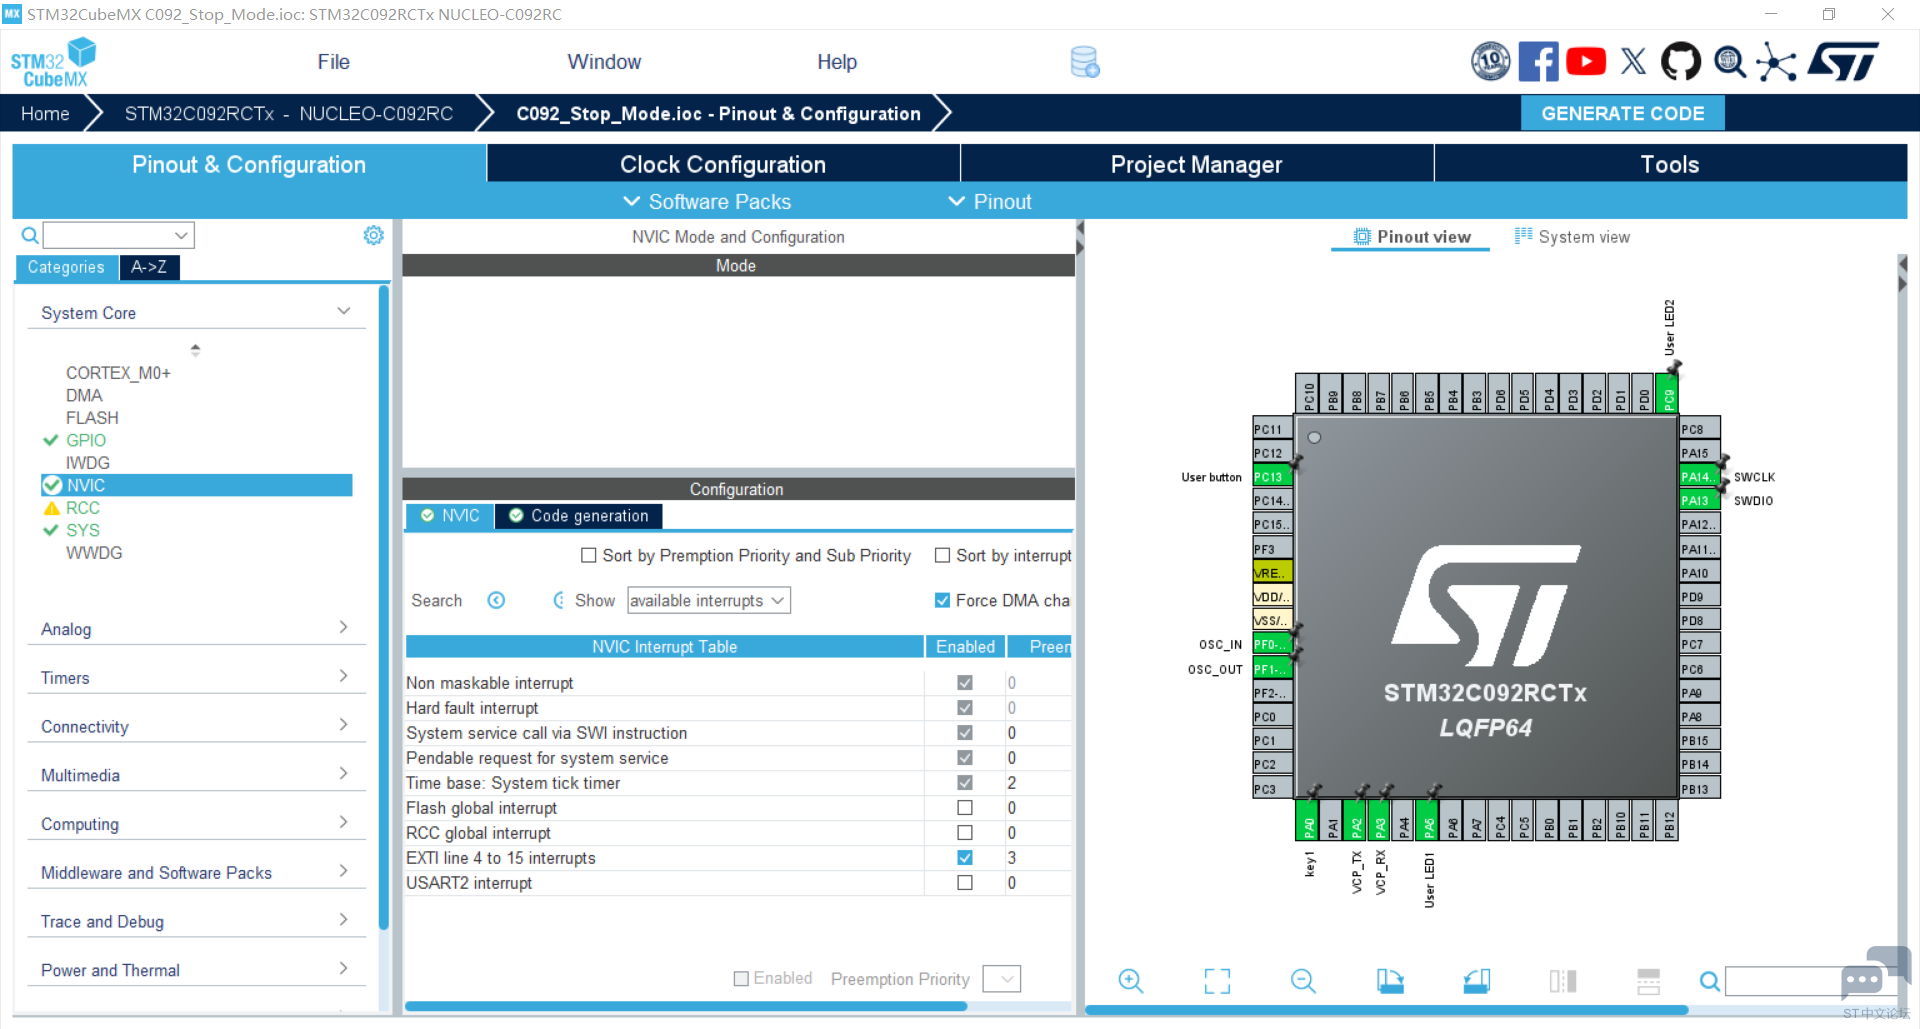The width and height of the screenshot is (1920, 1029).
Task: Click the fit-to-screen pinout icon
Action: 1217,981
